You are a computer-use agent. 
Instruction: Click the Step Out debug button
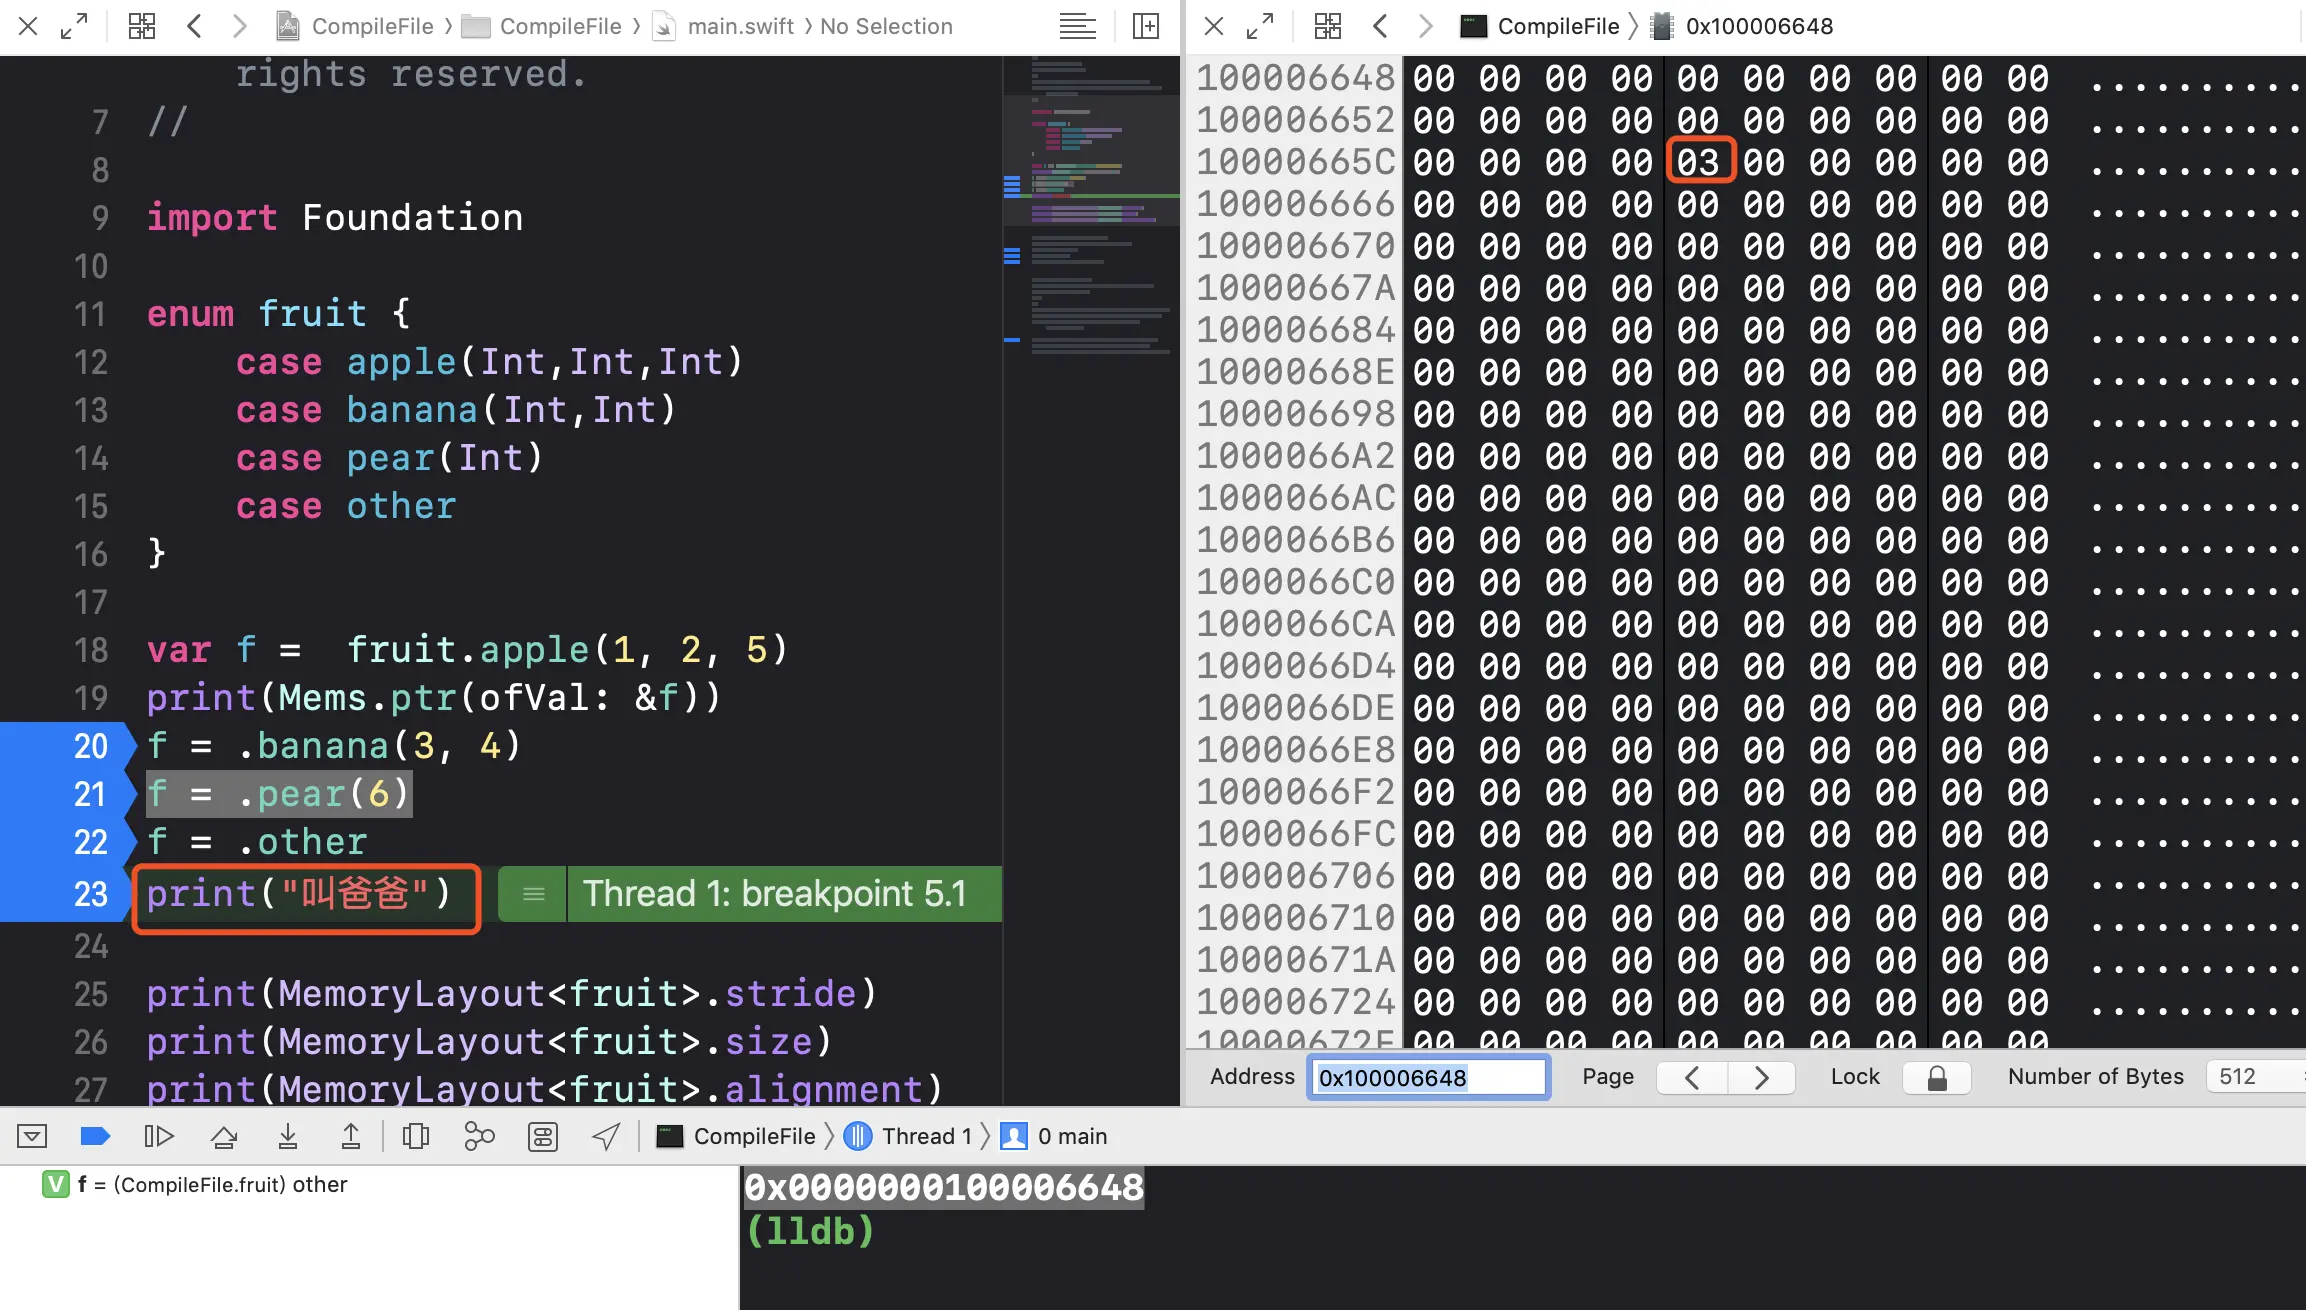coord(351,1136)
